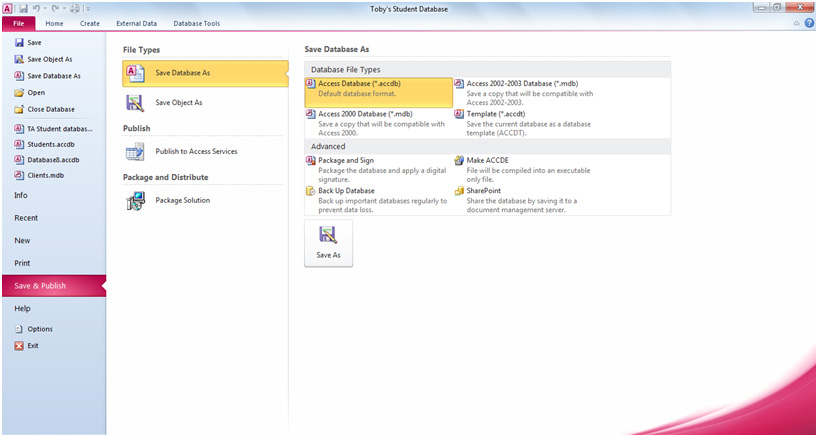Open the External Data tab
This screenshot has width=818, height=437.
tap(137, 23)
